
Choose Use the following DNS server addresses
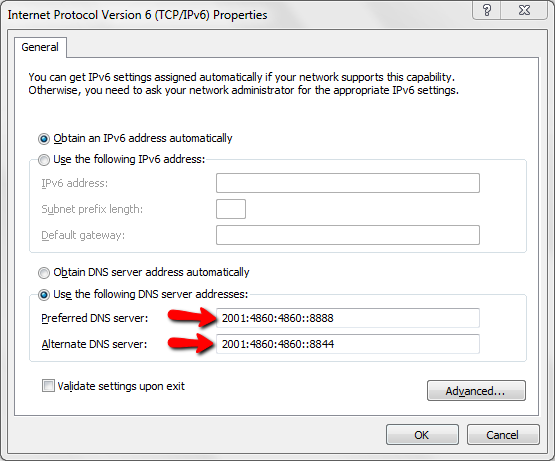pos(44,295)
